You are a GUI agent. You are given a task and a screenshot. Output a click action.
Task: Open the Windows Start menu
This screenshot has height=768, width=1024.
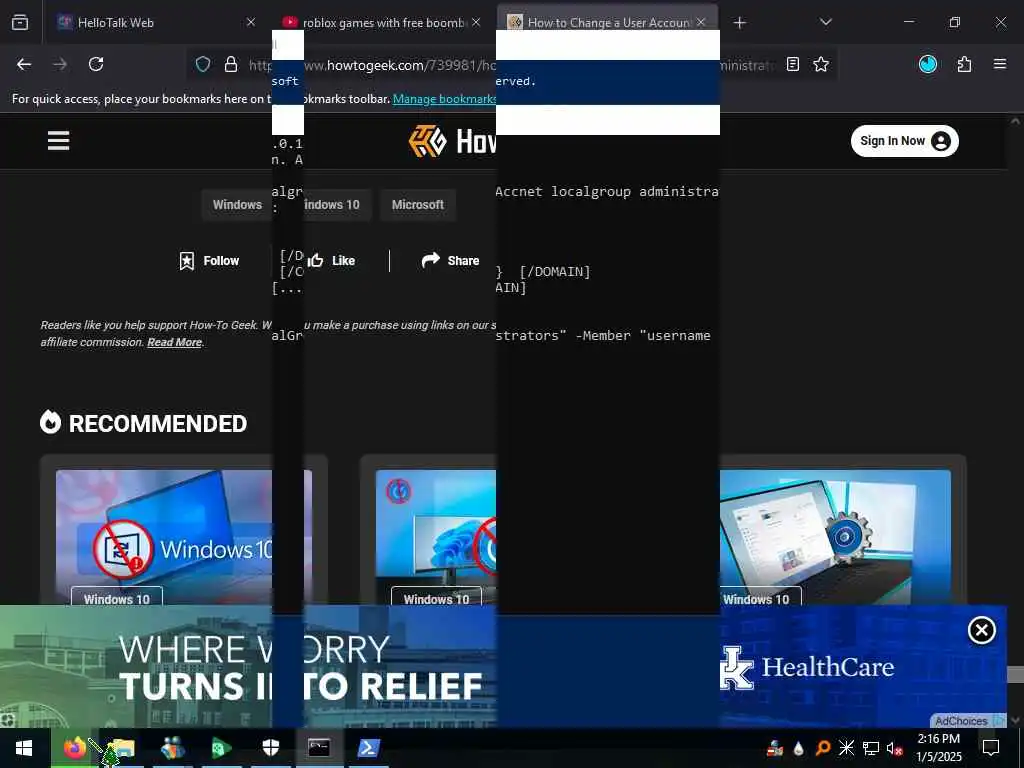[x=25, y=748]
